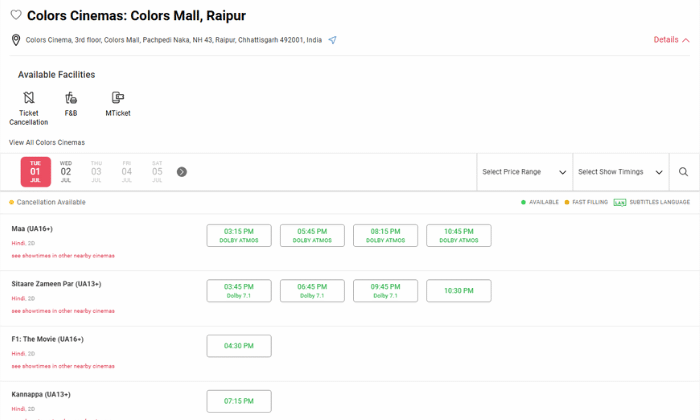Image resolution: width=700 pixels, height=420 pixels.
Task: Open the Maa (UA16+) movie title
Action: click(x=32, y=229)
